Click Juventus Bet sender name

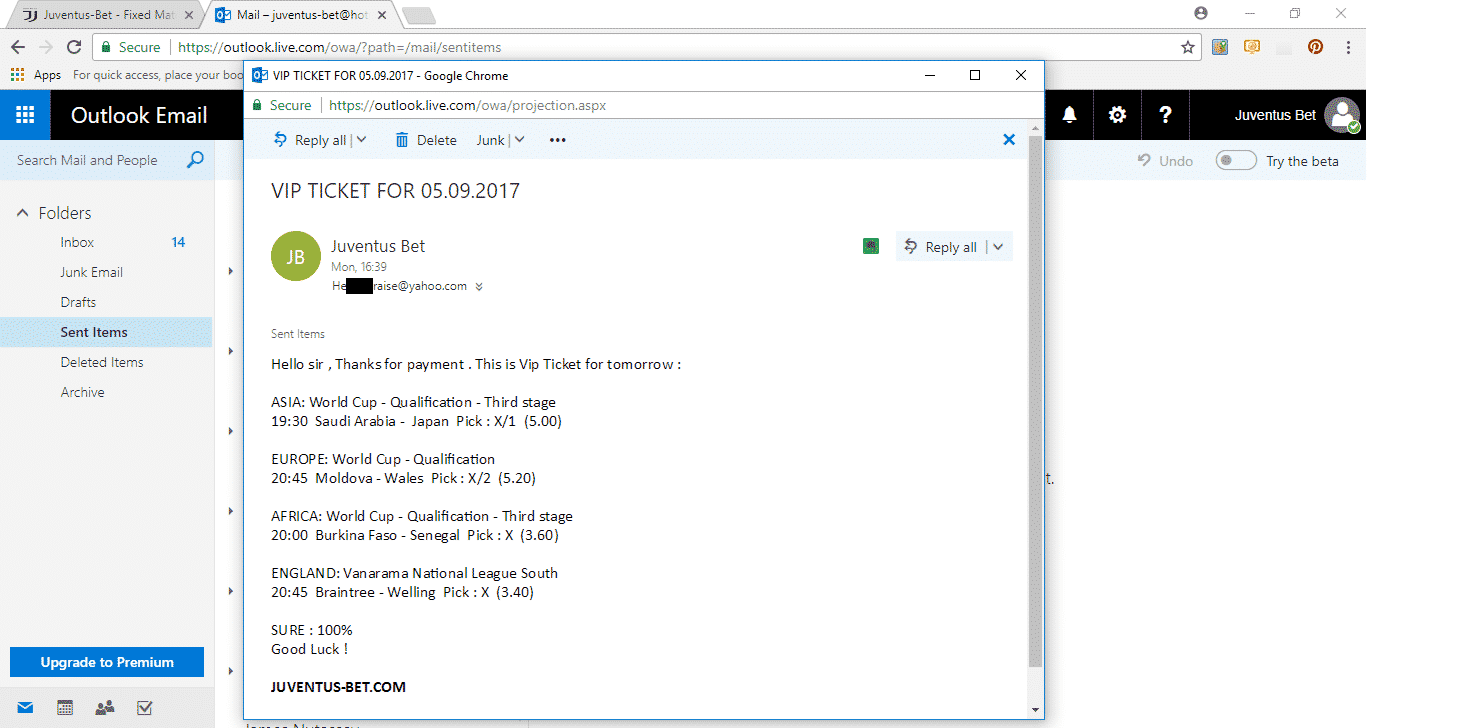378,246
